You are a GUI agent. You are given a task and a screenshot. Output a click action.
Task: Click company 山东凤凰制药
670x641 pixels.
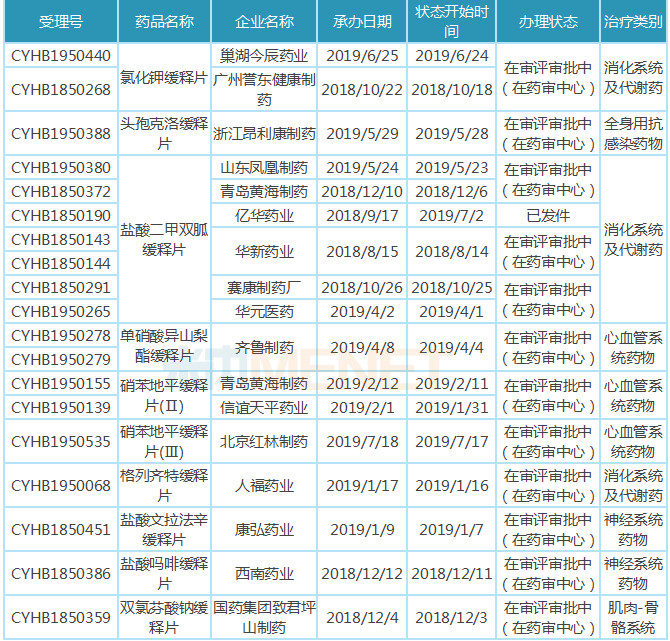coord(264,168)
